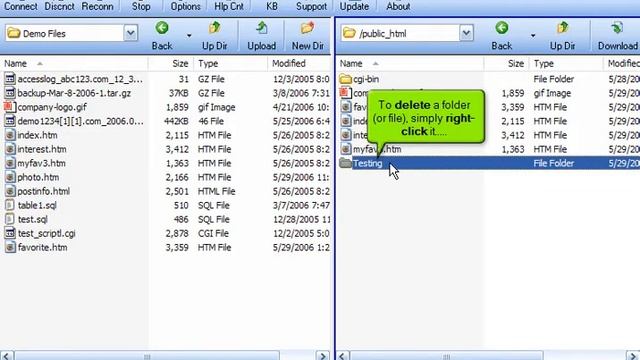
Task: Select table1.sql name in local list
Action: pos(37,205)
